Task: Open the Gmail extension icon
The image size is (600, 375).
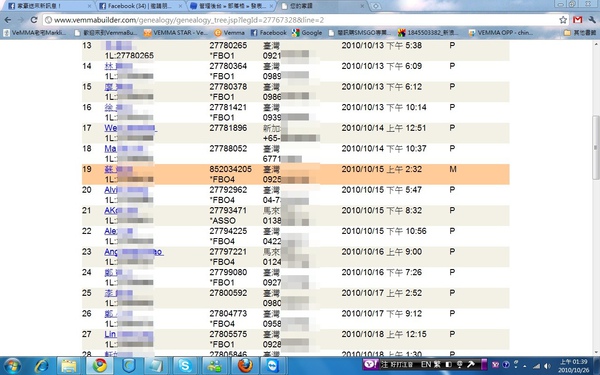Action: [x=577, y=20]
